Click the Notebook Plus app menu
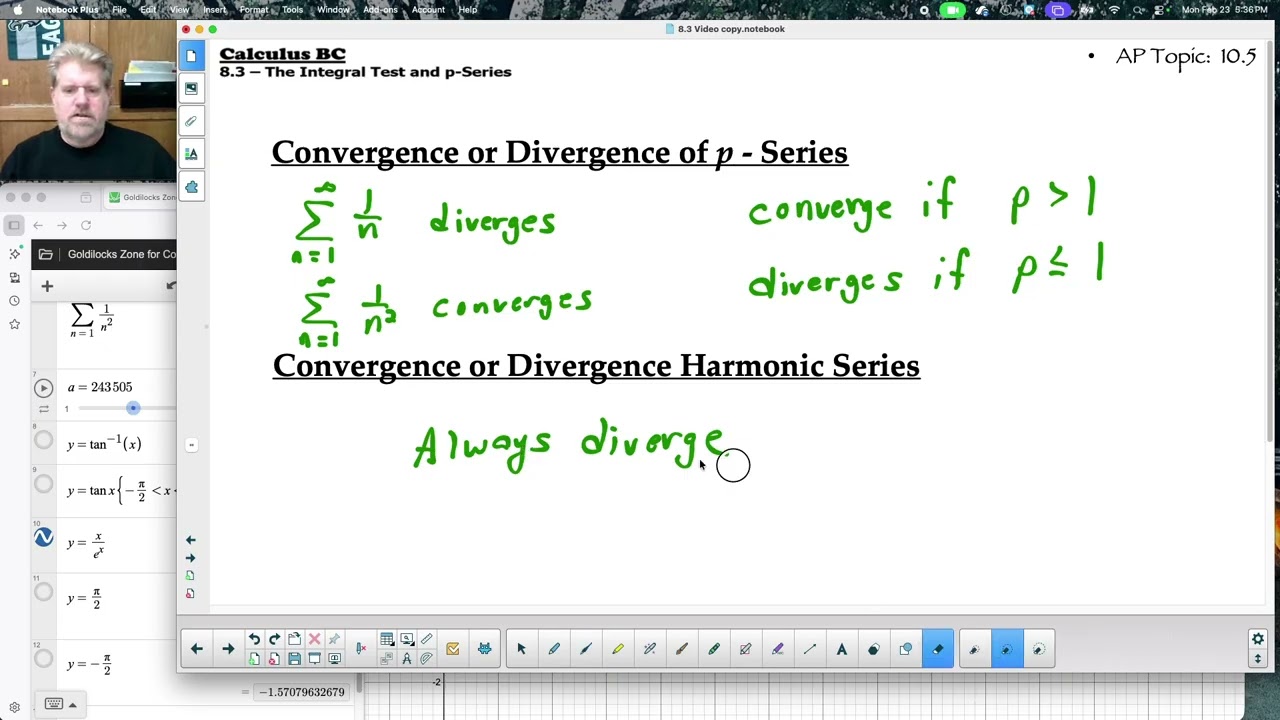Image resolution: width=1280 pixels, height=720 pixels. pos(67,9)
